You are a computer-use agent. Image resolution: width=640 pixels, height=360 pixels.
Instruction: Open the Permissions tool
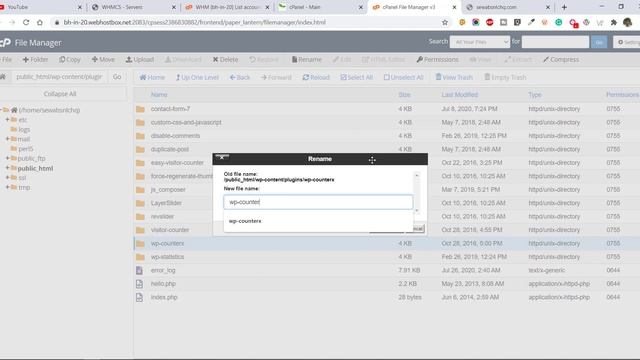pyautogui.click(x=438, y=60)
